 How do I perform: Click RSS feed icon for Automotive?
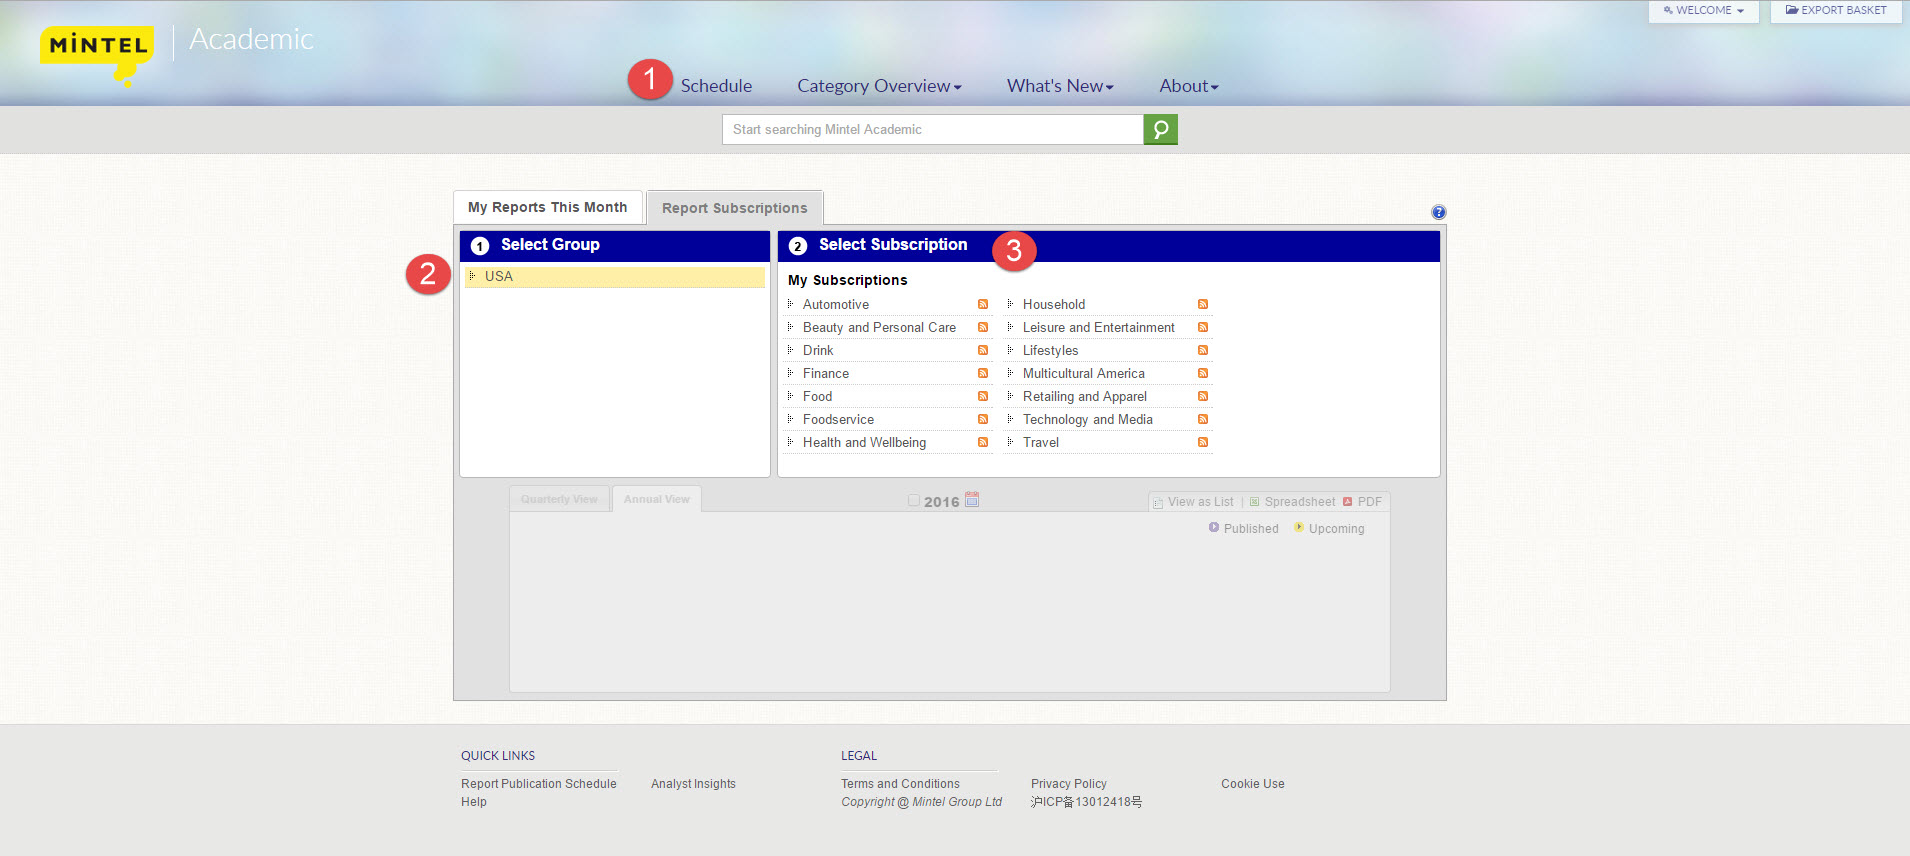[x=983, y=304]
